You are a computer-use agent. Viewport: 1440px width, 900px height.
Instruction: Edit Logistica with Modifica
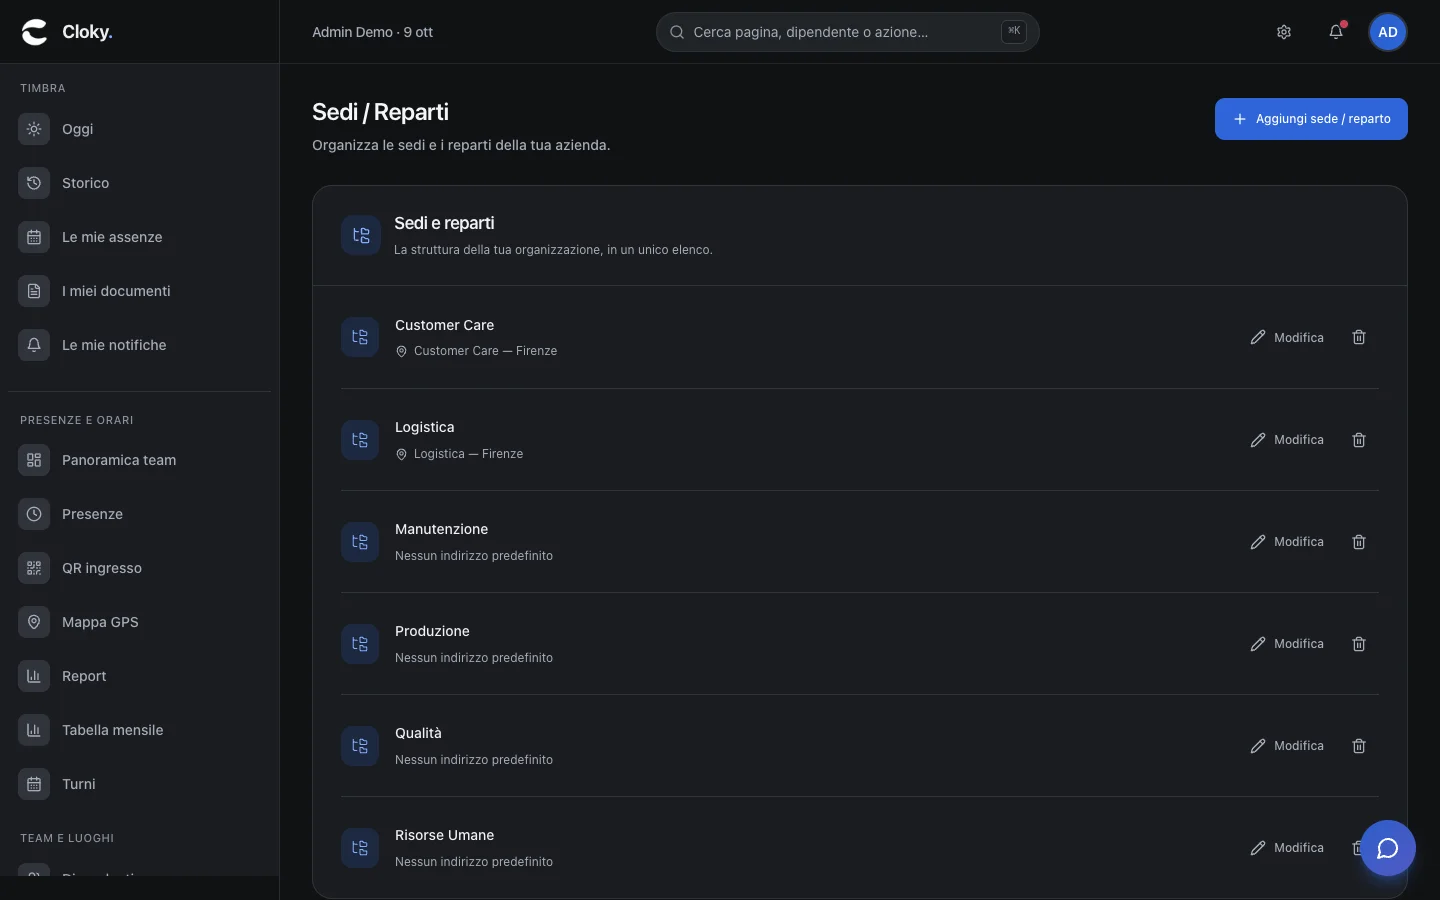[1287, 440]
